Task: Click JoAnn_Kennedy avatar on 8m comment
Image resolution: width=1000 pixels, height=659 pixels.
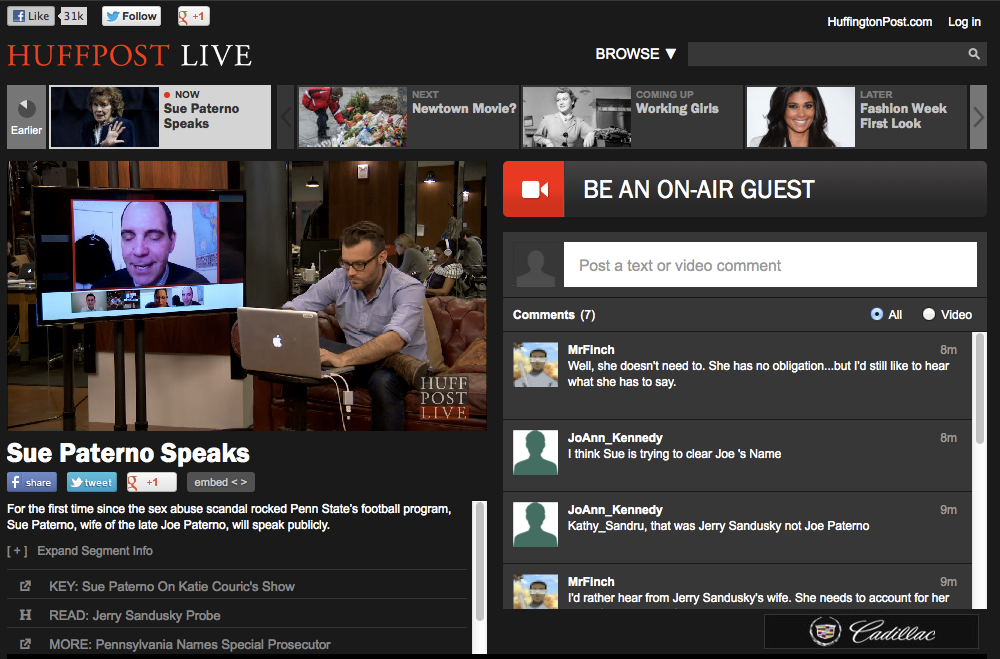Action: [x=535, y=452]
